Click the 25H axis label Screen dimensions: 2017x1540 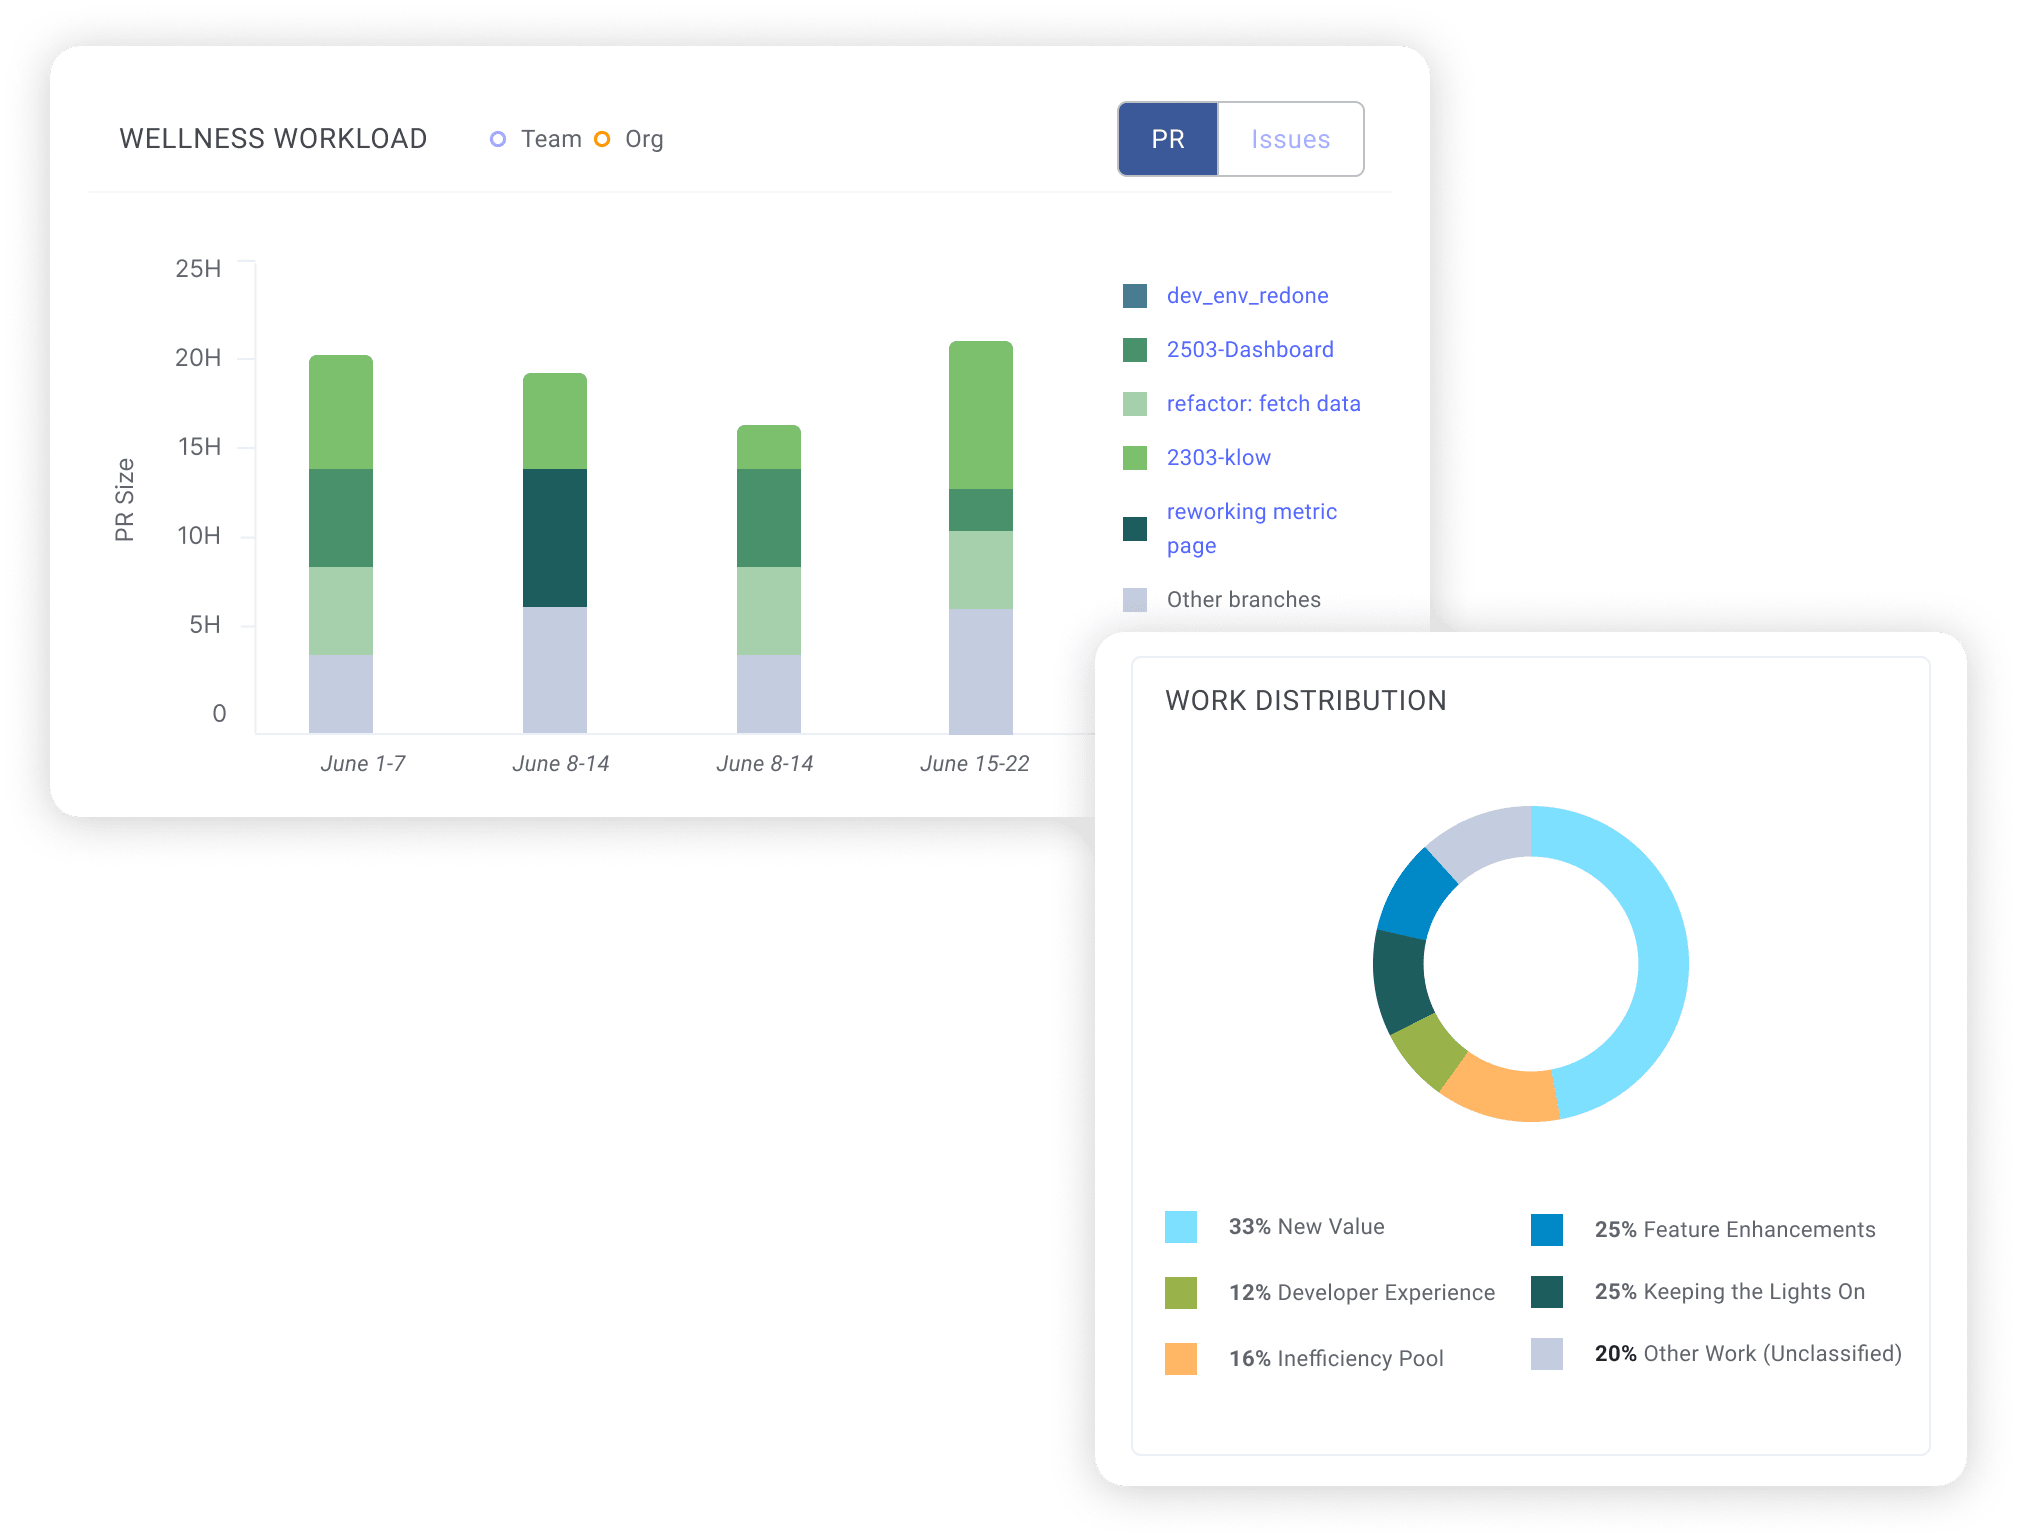point(198,269)
